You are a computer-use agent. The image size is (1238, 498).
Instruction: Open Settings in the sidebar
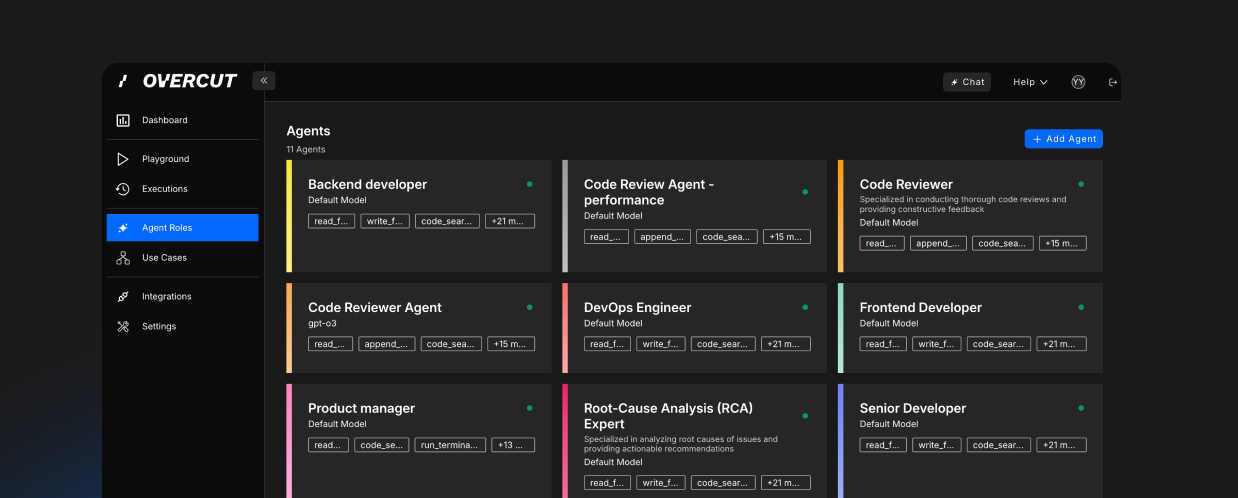(x=182, y=326)
